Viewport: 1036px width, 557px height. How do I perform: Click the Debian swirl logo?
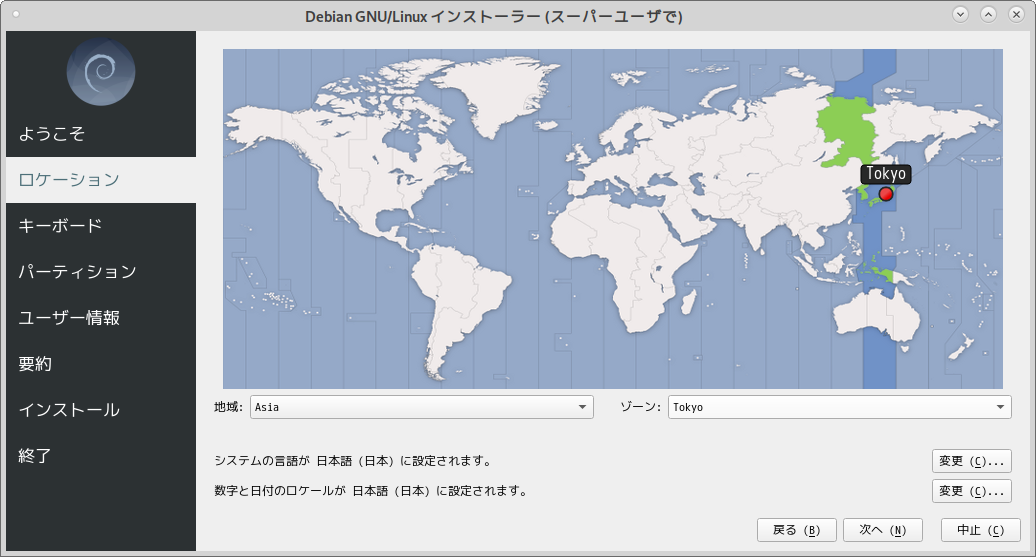101,72
